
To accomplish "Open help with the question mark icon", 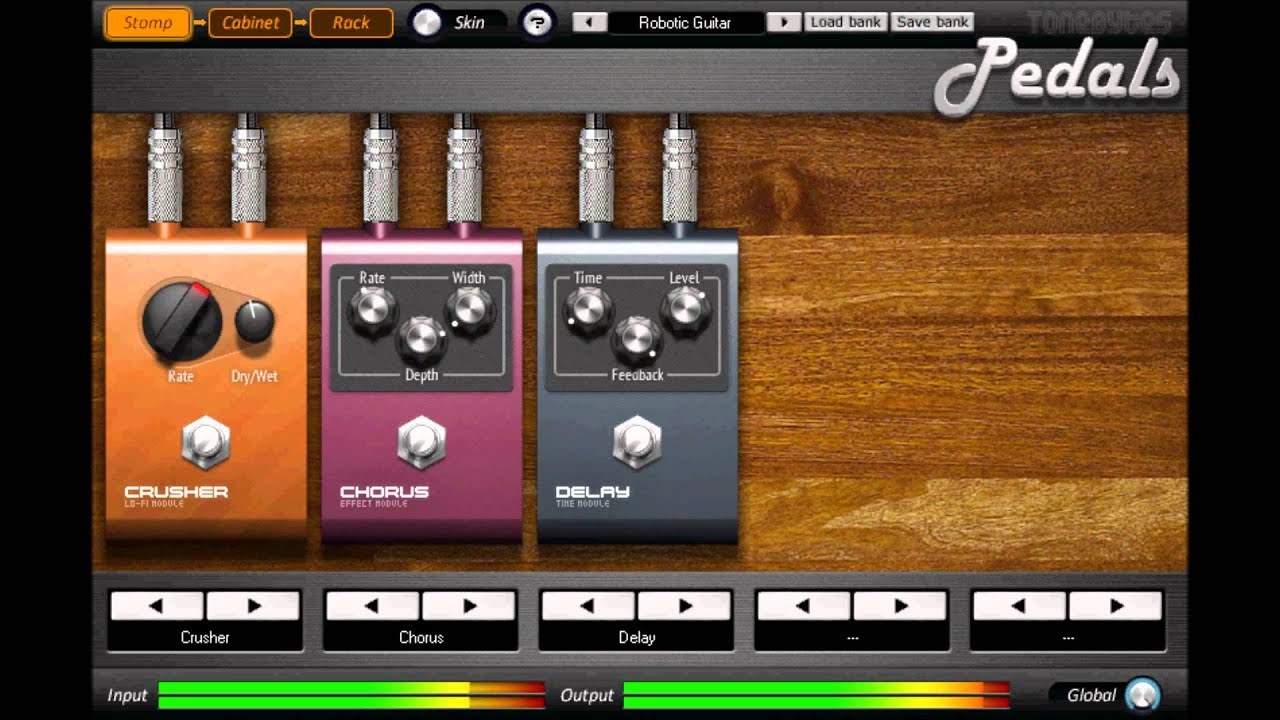I will [x=537, y=22].
